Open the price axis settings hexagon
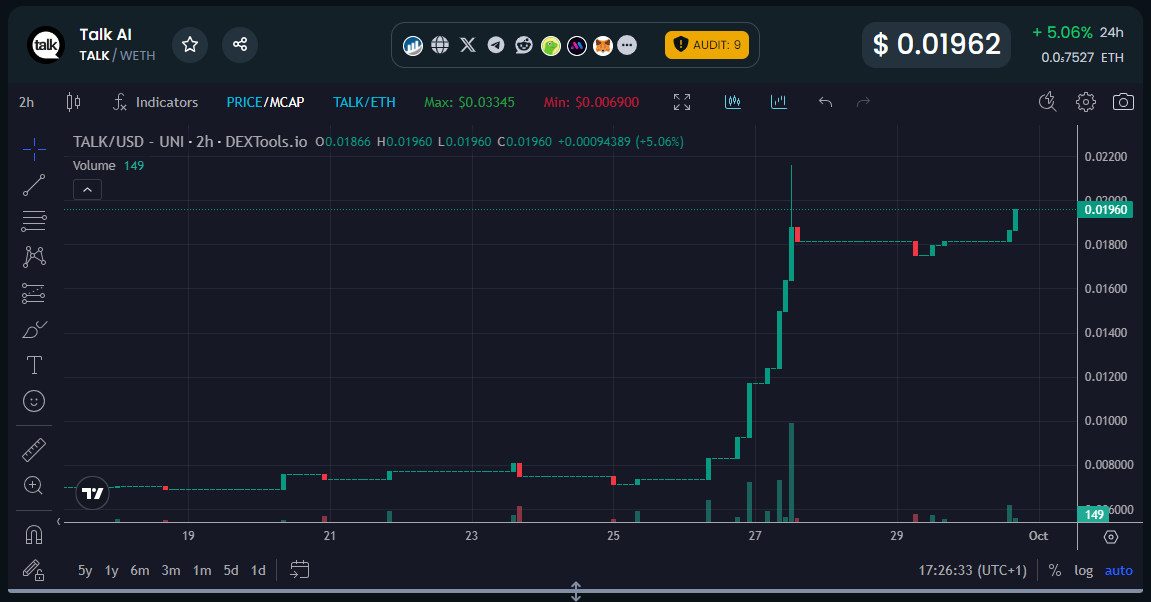This screenshot has height=602, width=1151. [1111, 537]
